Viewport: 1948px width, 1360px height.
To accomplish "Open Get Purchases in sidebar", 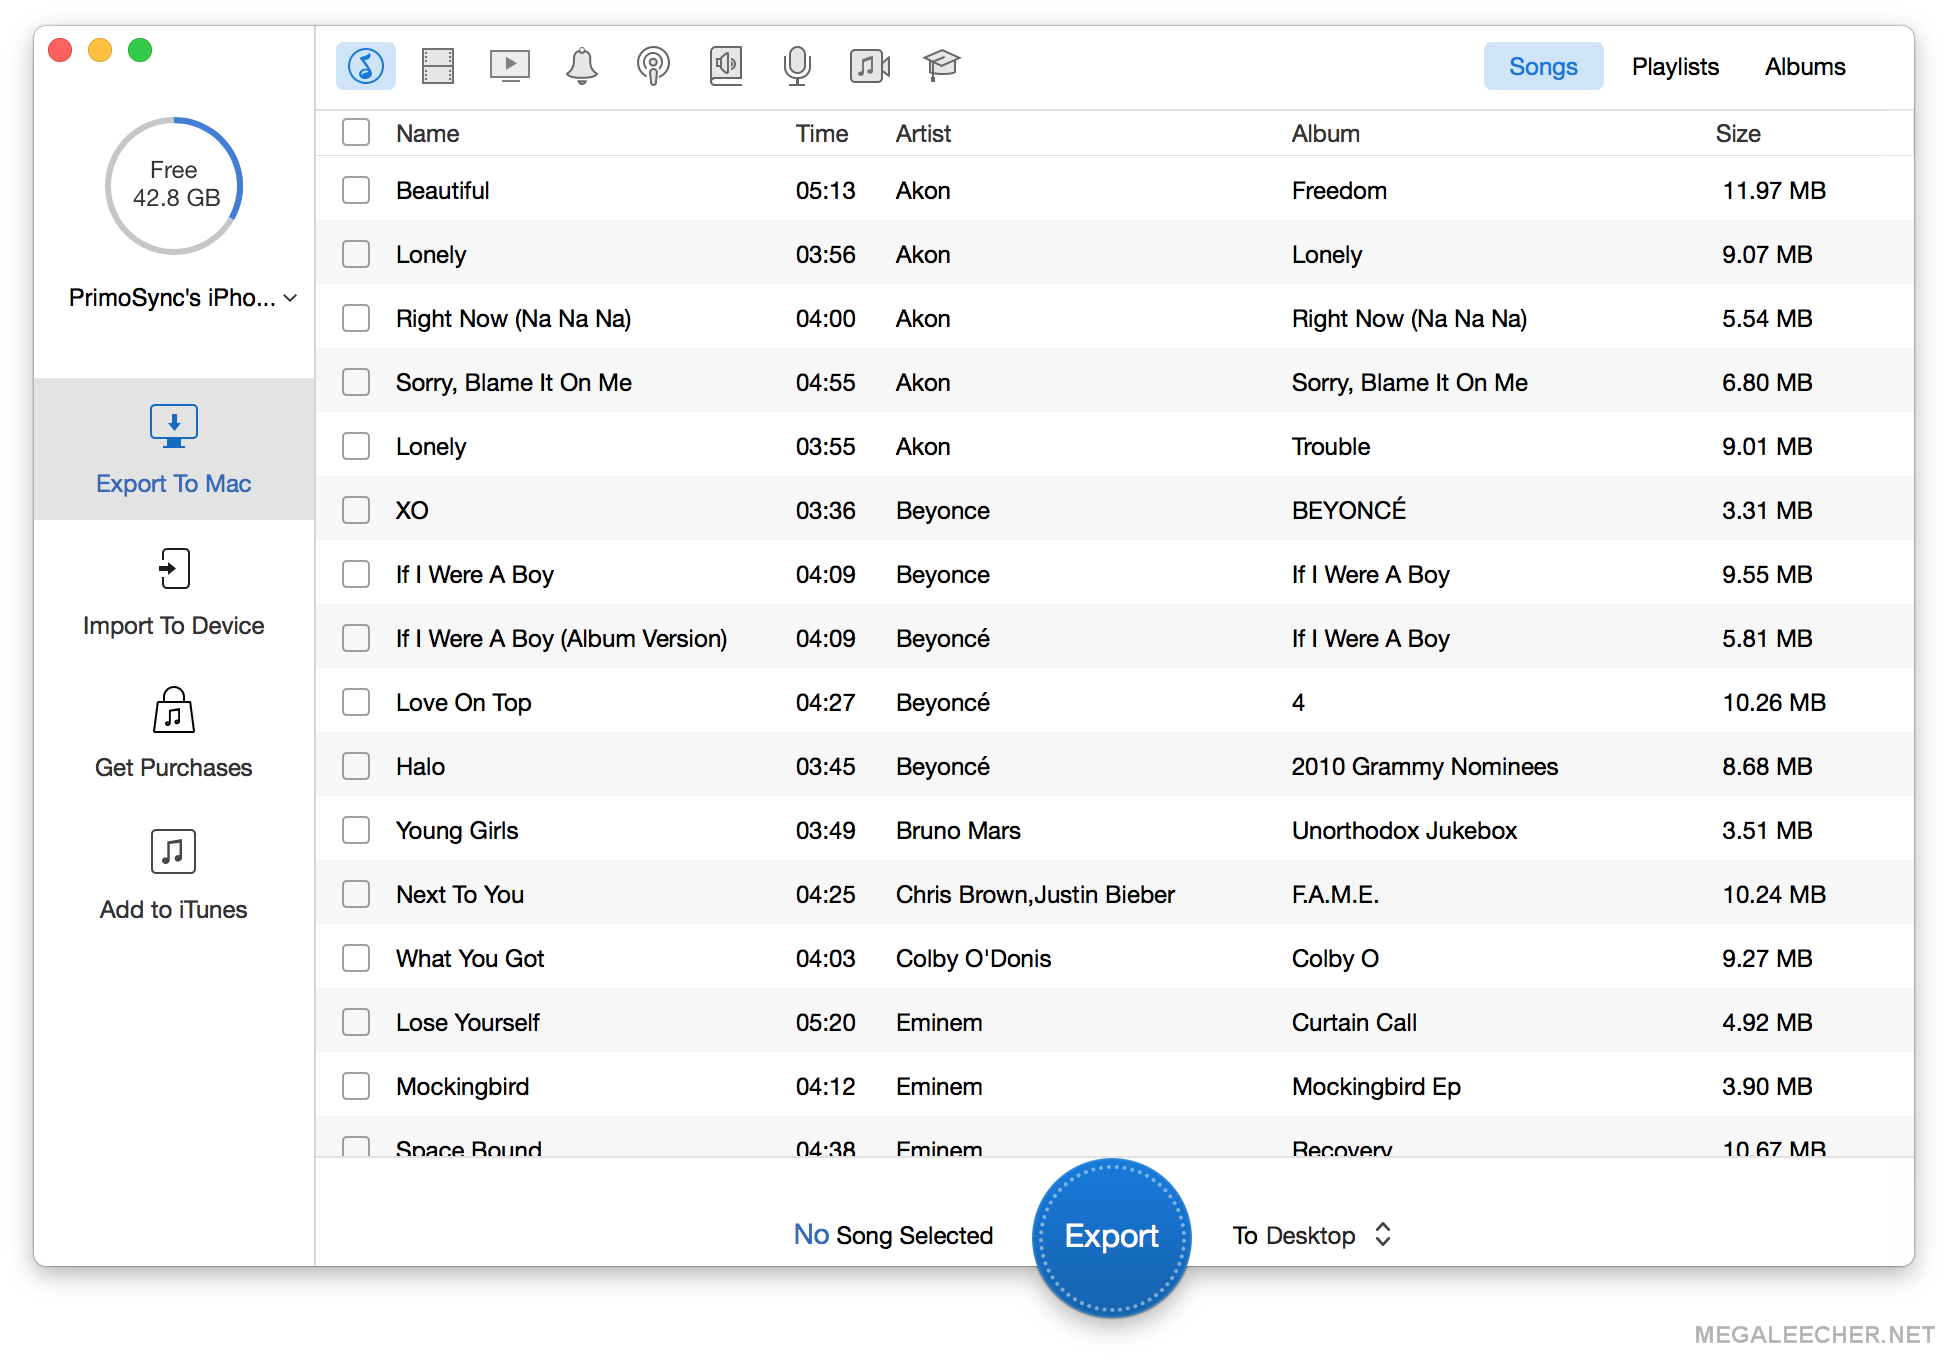I will tap(174, 733).
